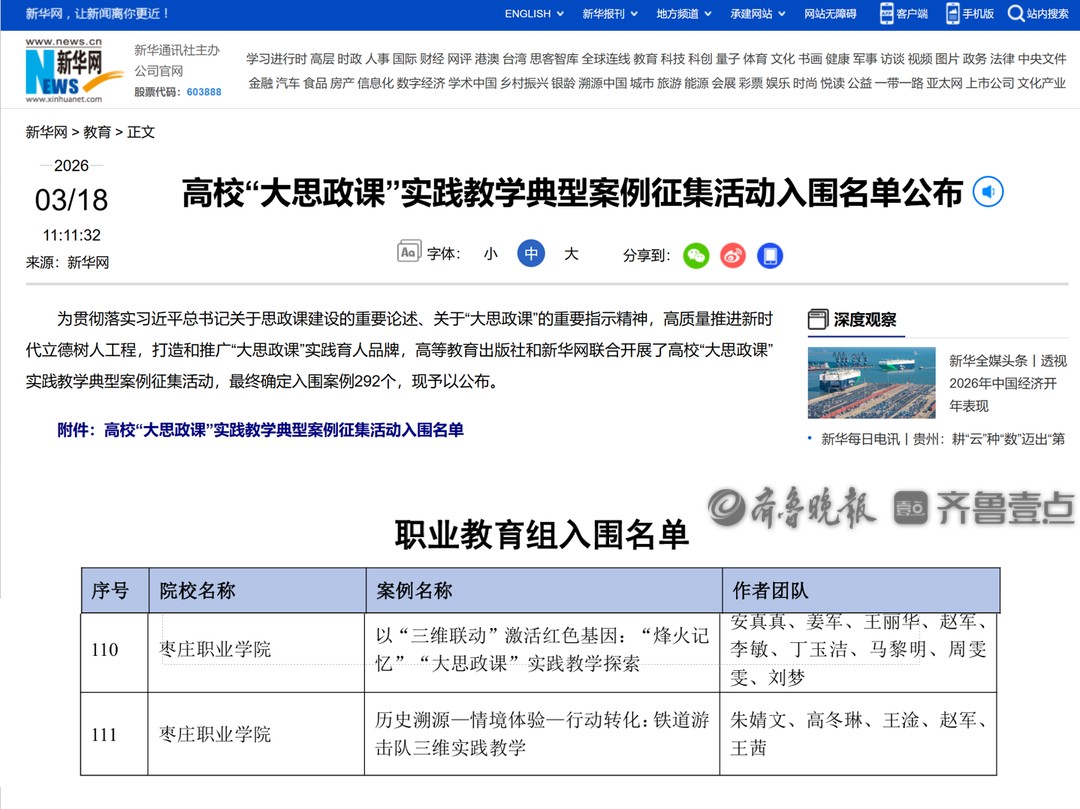Open the cargo port news thumbnail
This screenshot has height=809, width=1080.
(x=871, y=382)
